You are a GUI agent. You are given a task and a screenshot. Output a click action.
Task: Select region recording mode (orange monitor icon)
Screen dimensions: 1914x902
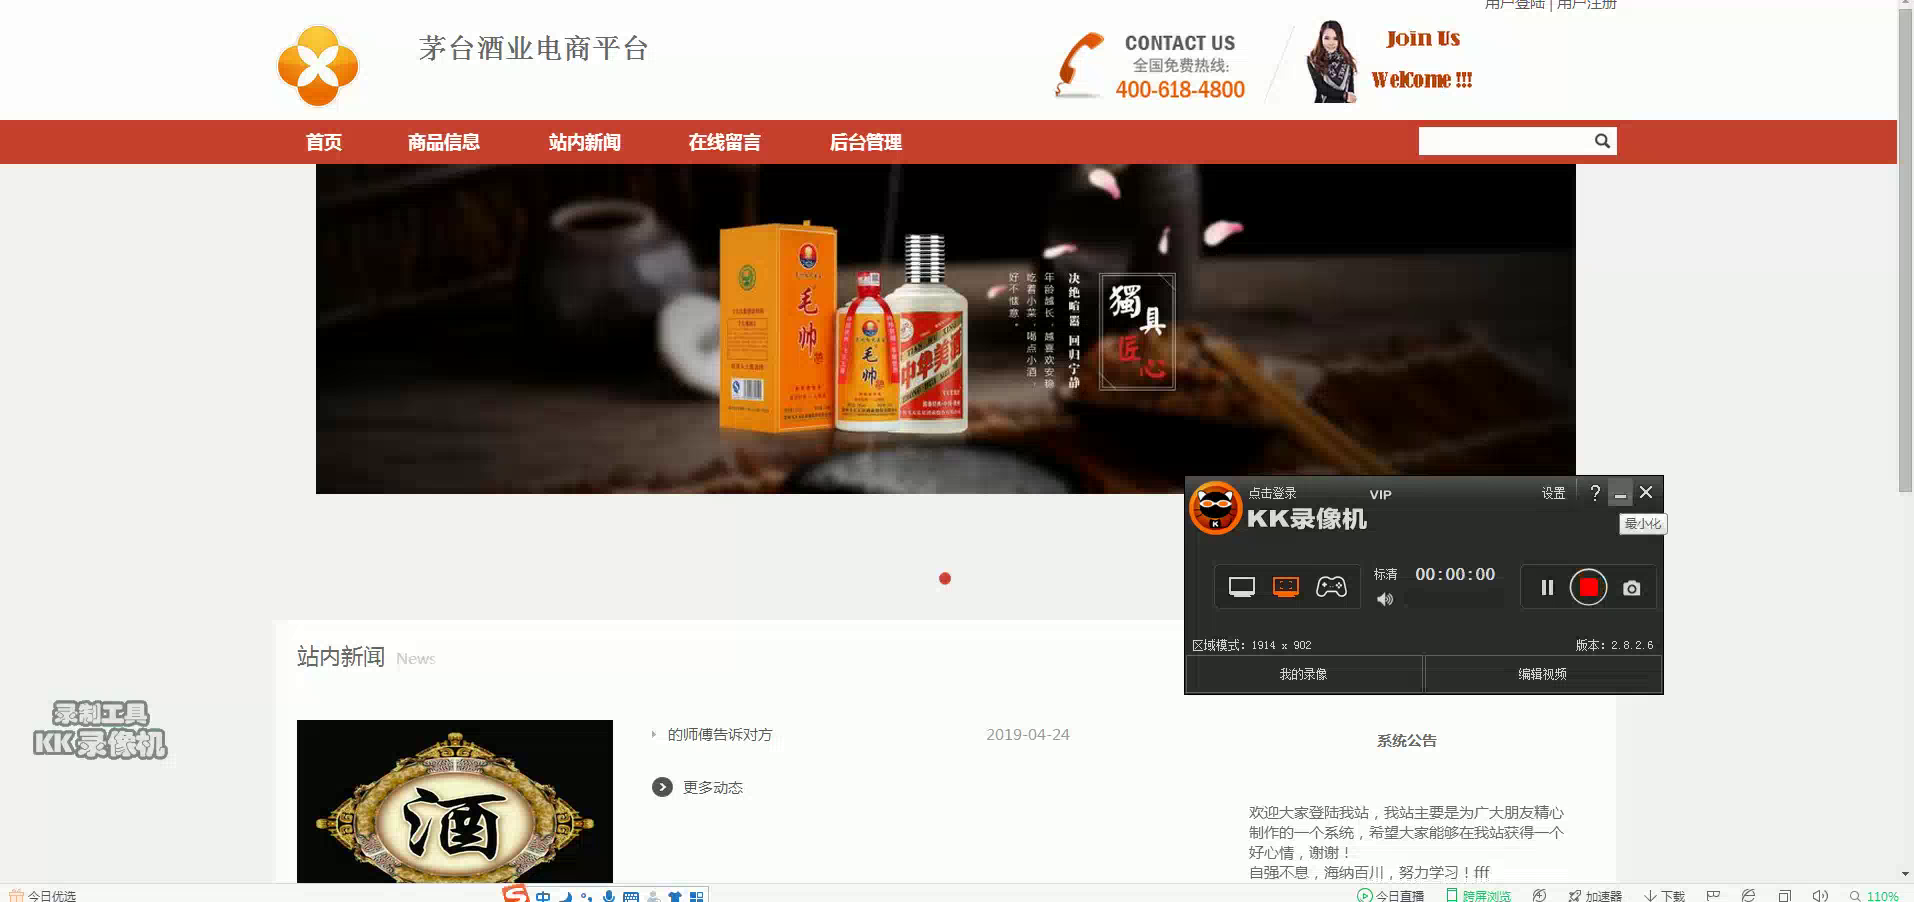[1286, 587]
